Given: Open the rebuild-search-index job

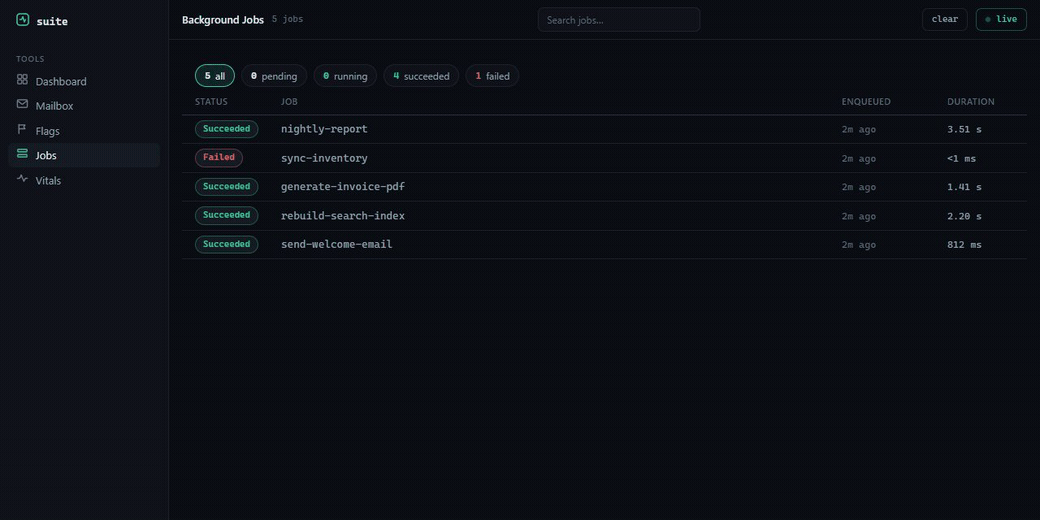Looking at the screenshot, I should tap(604, 216).
